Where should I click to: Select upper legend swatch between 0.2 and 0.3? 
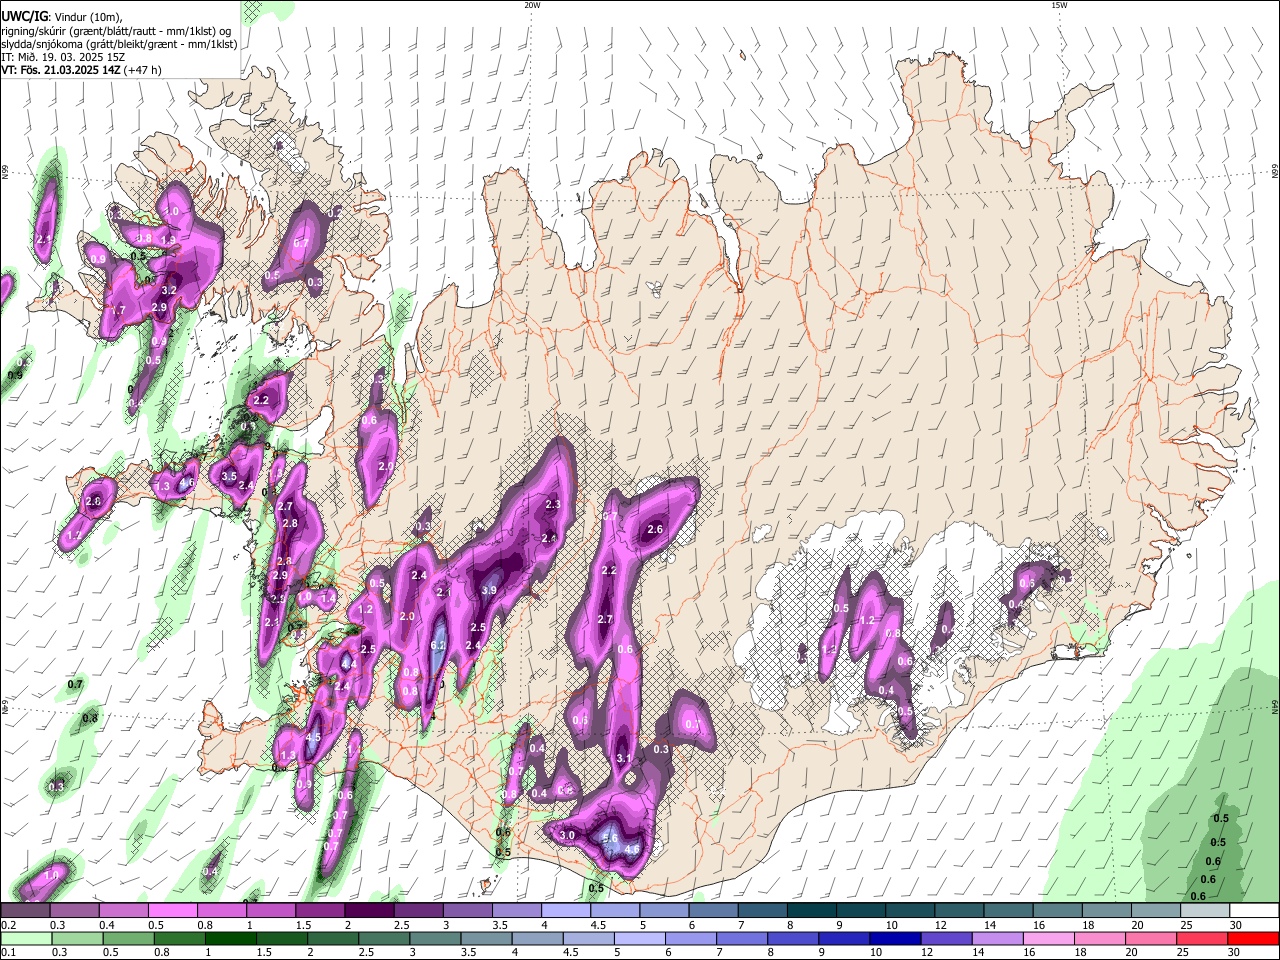tap(25, 911)
